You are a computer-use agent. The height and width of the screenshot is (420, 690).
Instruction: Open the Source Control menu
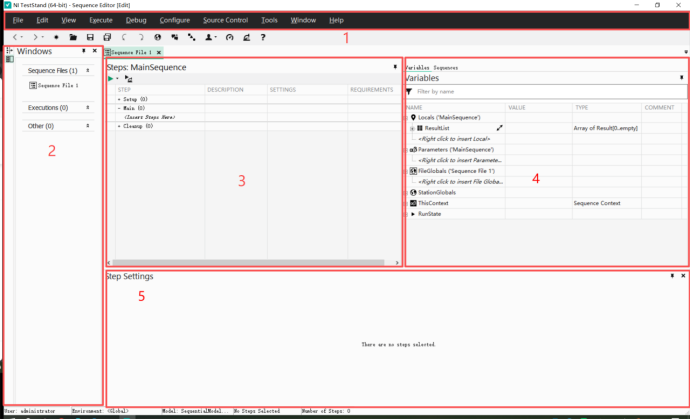(225, 20)
